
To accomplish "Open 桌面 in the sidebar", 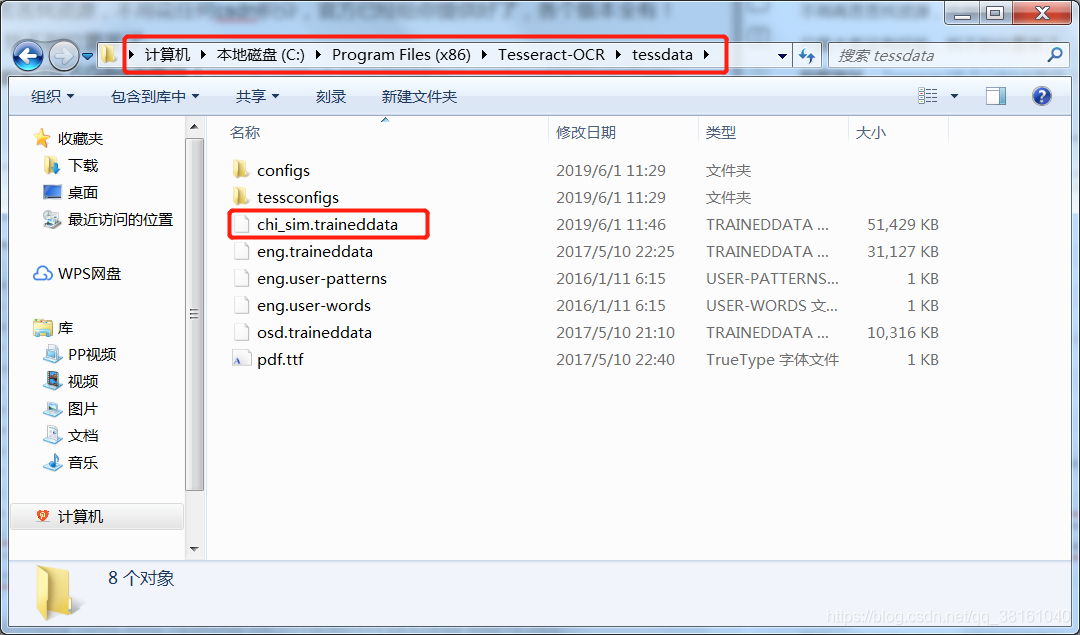I will [83, 192].
